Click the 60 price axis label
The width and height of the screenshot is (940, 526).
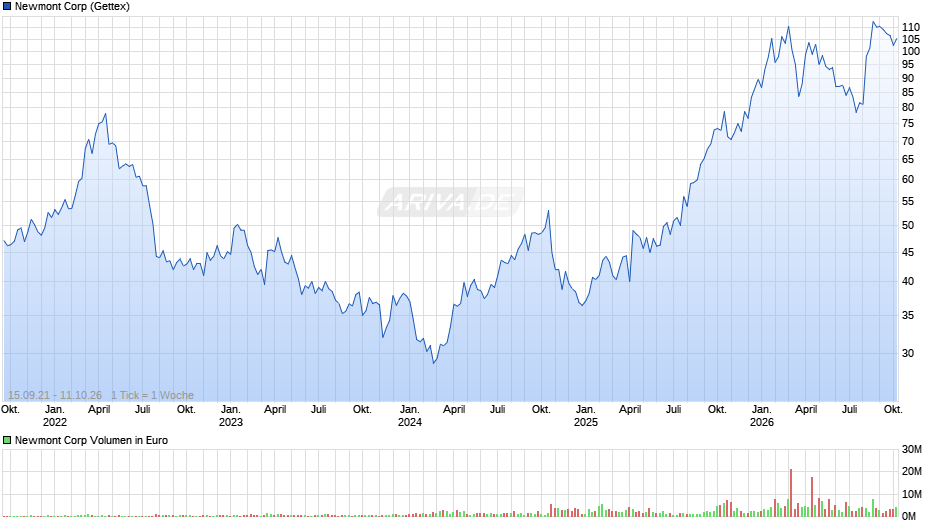[x=908, y=179]
